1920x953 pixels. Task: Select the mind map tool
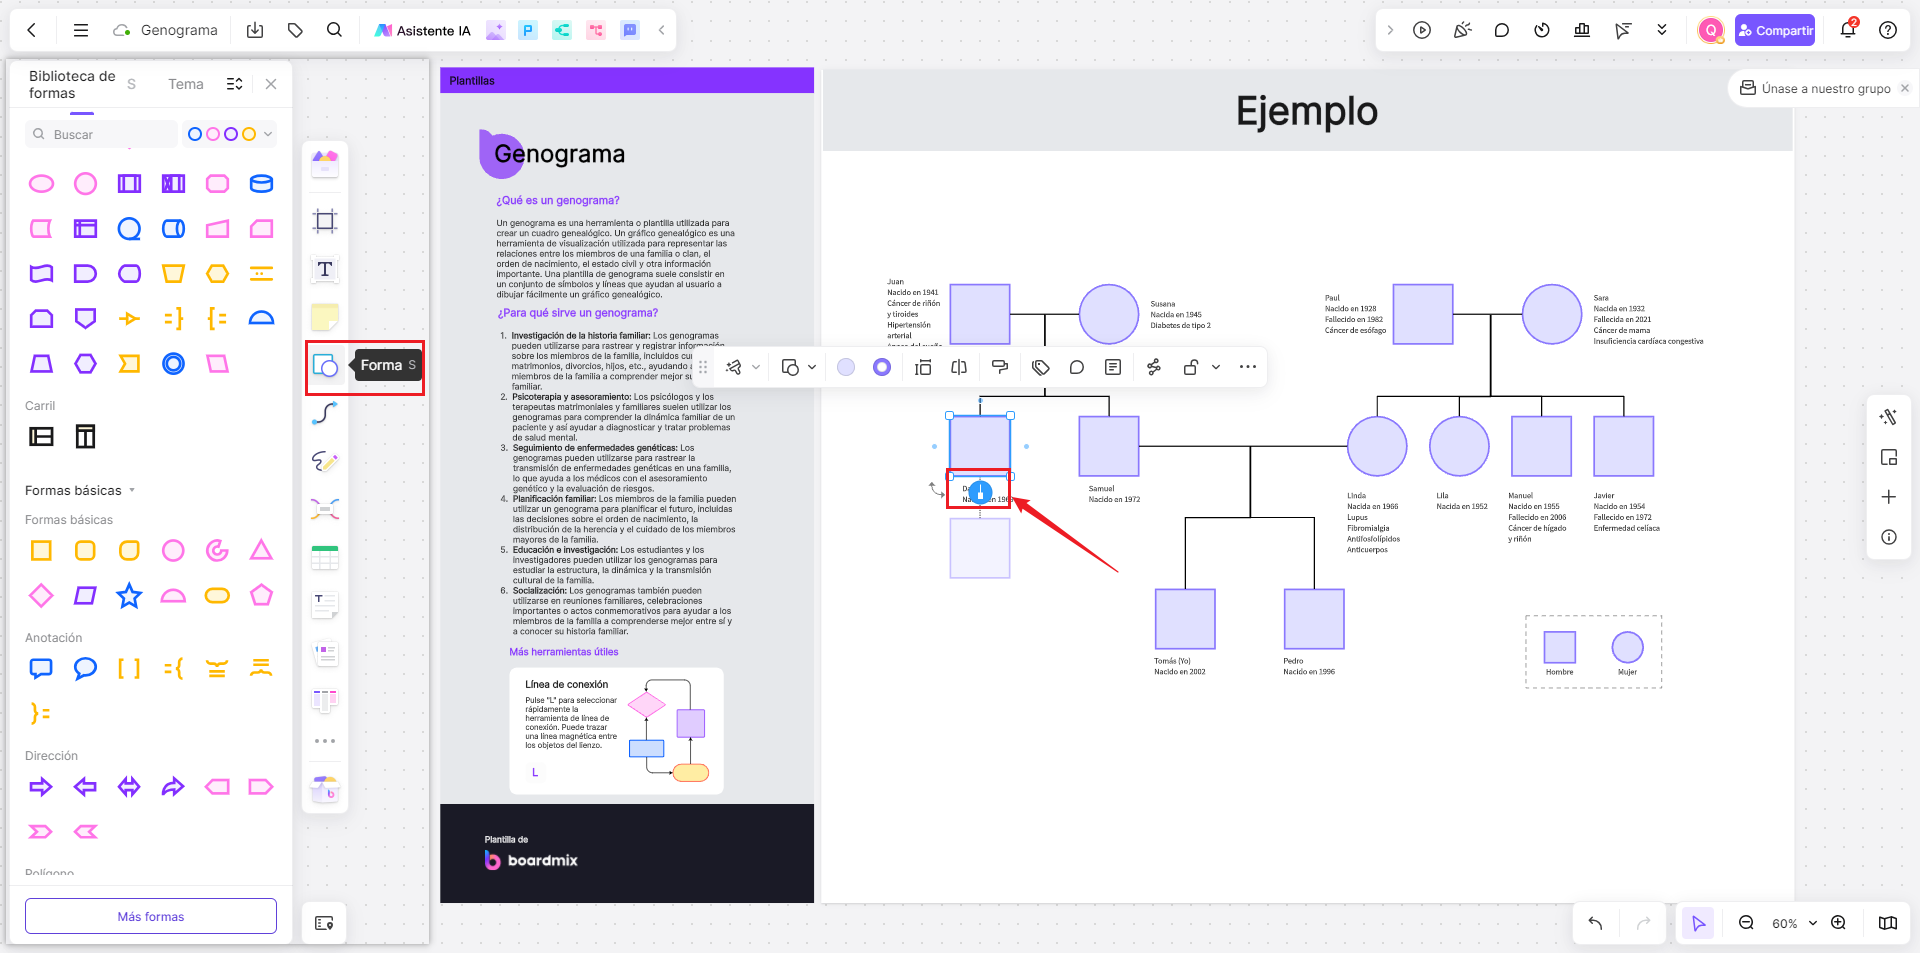(x=325, y=509)
